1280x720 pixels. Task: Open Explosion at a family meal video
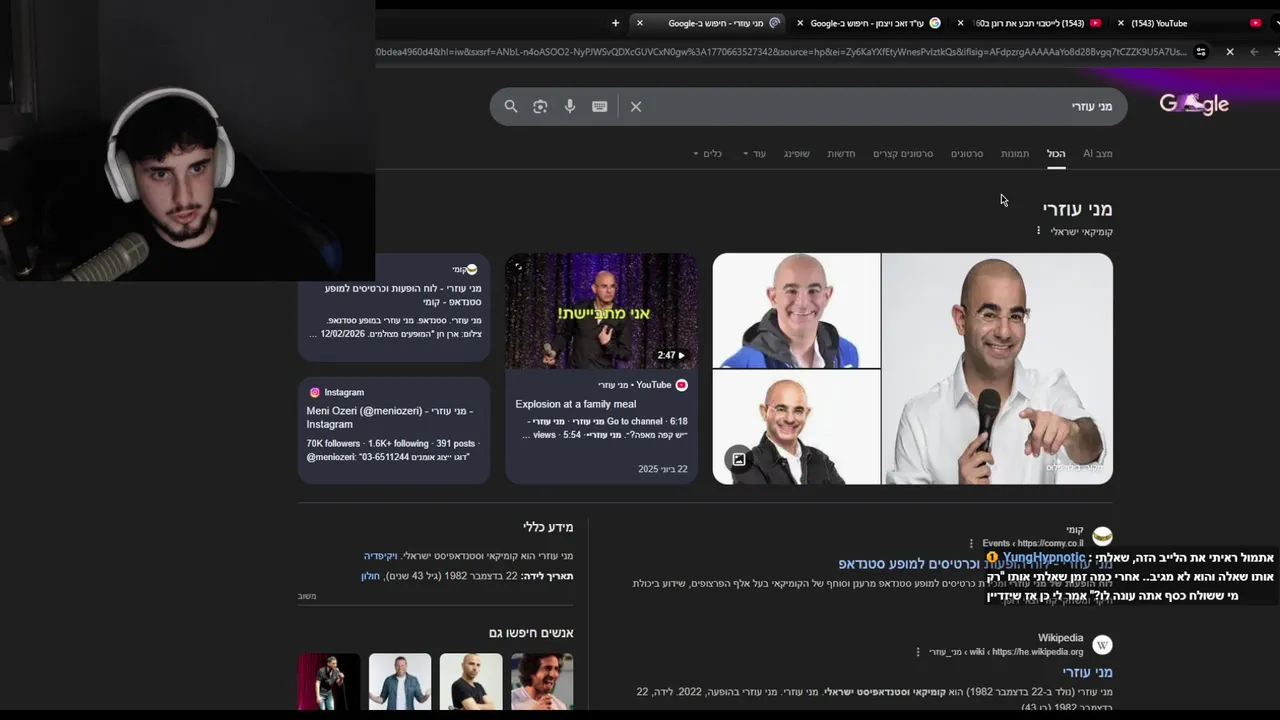tap(576, 404)
